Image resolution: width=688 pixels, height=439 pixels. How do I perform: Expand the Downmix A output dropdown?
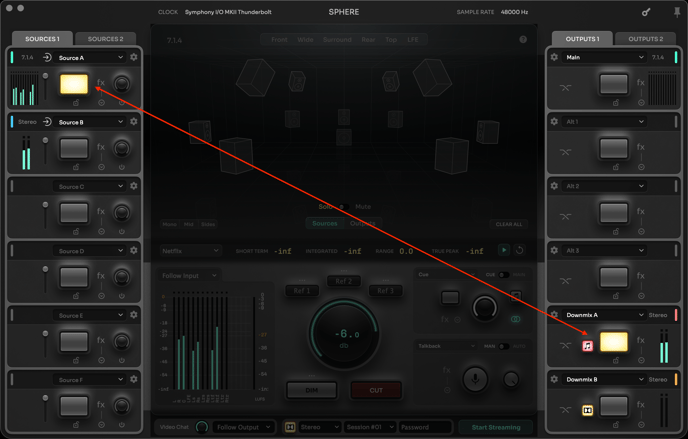tap(606, 315)
